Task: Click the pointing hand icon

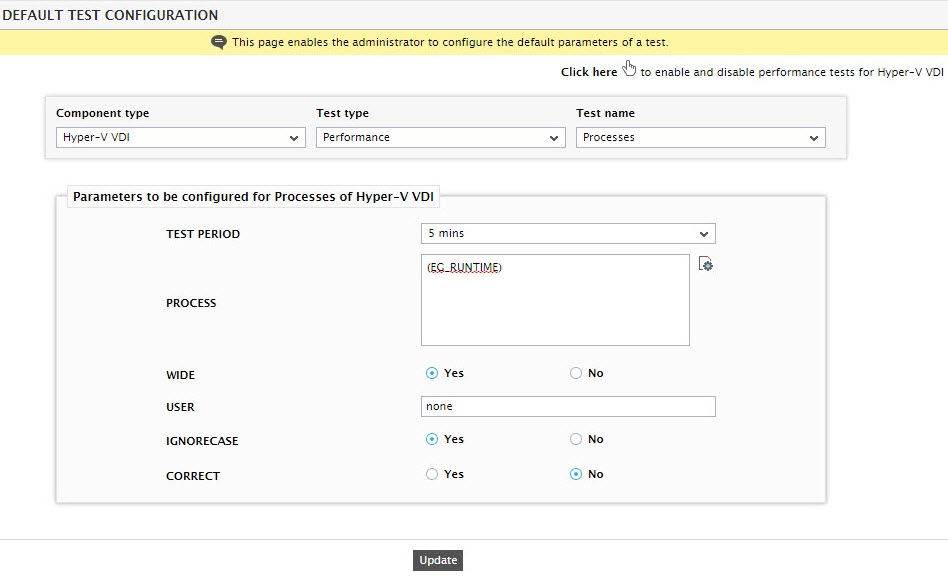Action: point(629,68)
